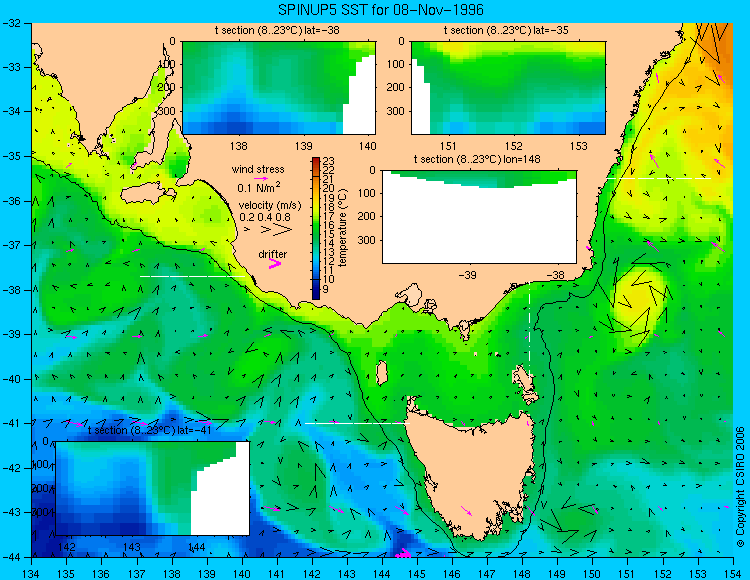Click Kangaroo Island on the map

point(146,195)
